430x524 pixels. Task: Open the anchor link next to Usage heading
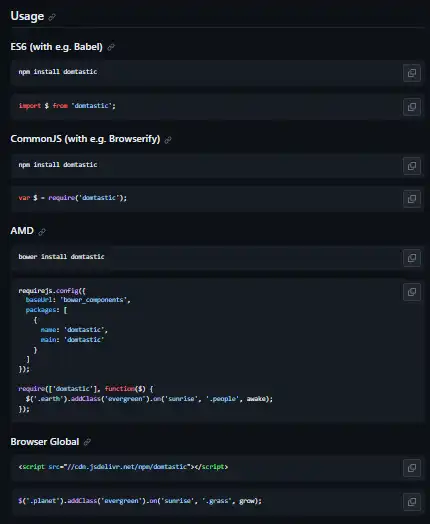pyautogui.click(x=52, y=17)
